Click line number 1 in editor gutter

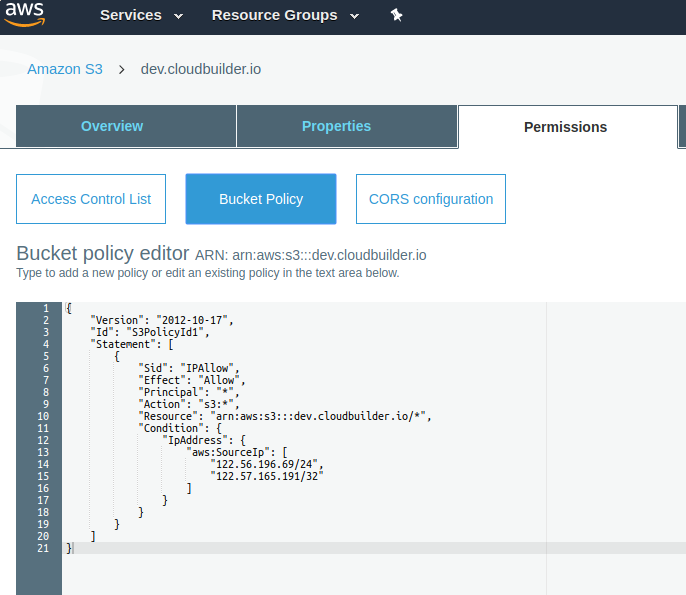tap(45, 308)
